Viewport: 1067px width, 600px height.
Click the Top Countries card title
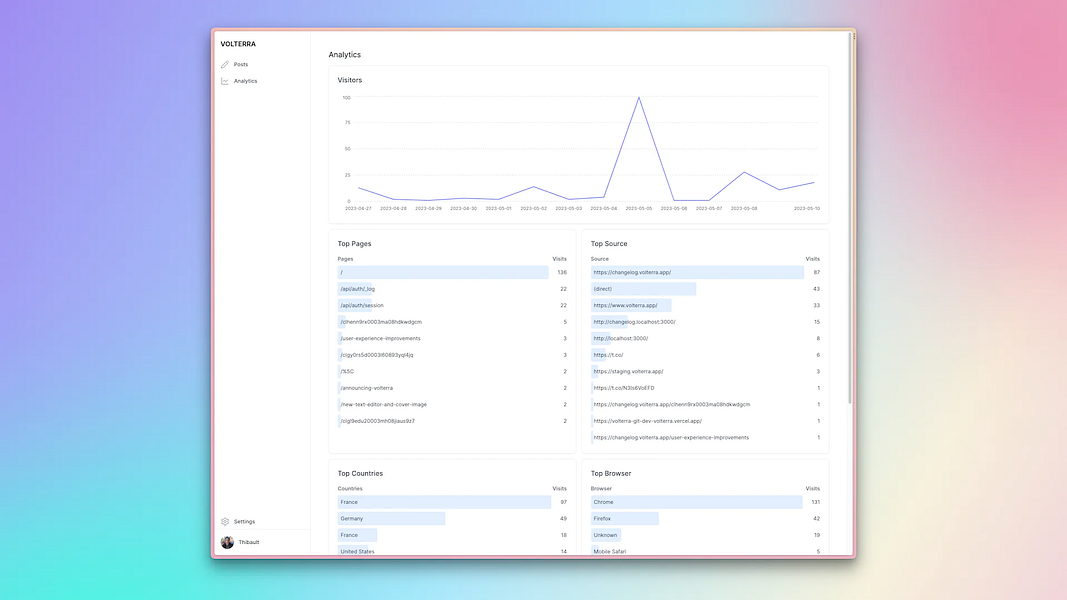[360, 473]
